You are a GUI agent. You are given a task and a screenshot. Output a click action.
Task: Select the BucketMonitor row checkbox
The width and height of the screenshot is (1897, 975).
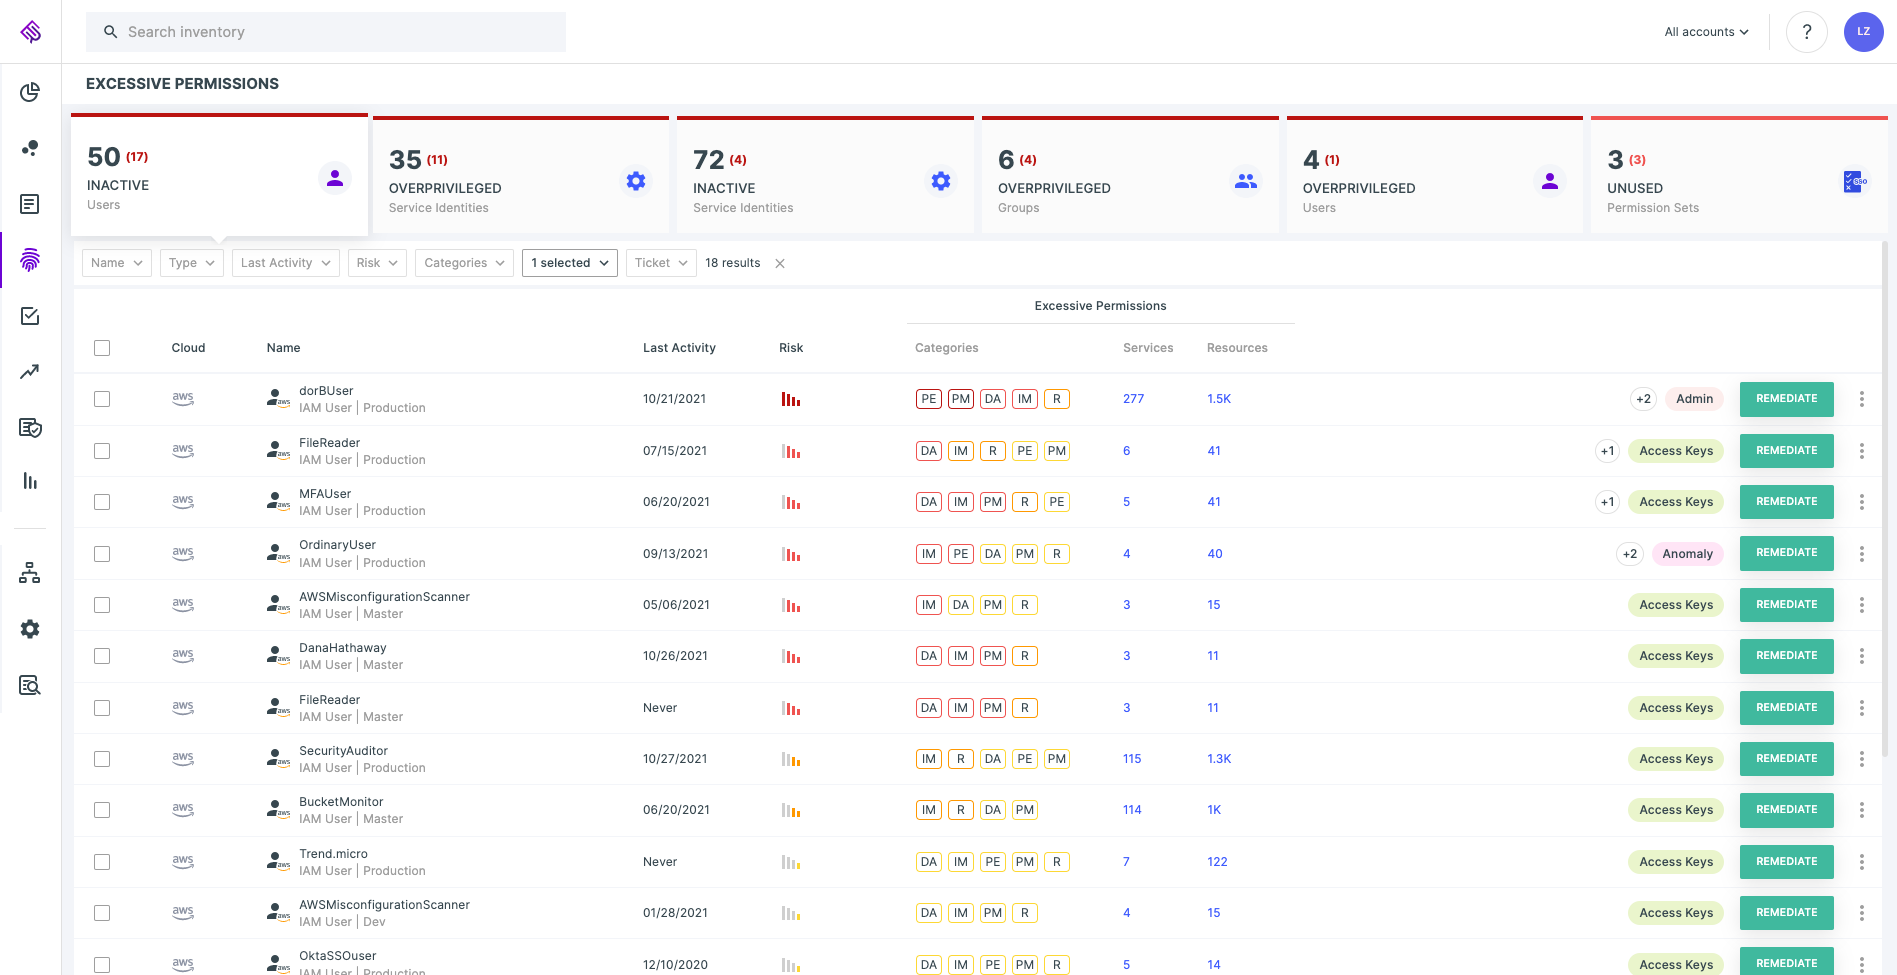click(102, 810)
